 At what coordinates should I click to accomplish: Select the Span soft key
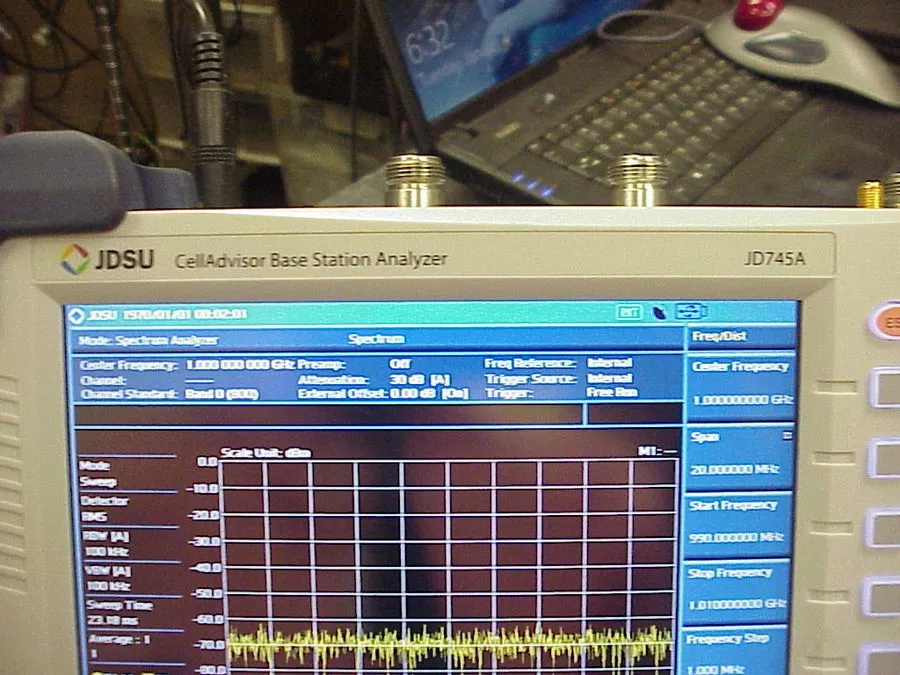pyautogui.click(x=740, y=457)
